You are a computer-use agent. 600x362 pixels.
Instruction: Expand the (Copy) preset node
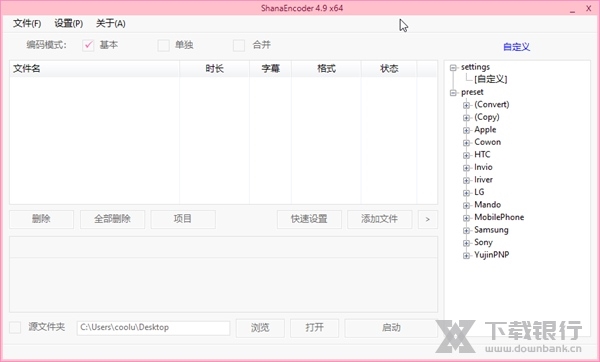point(466,118)
